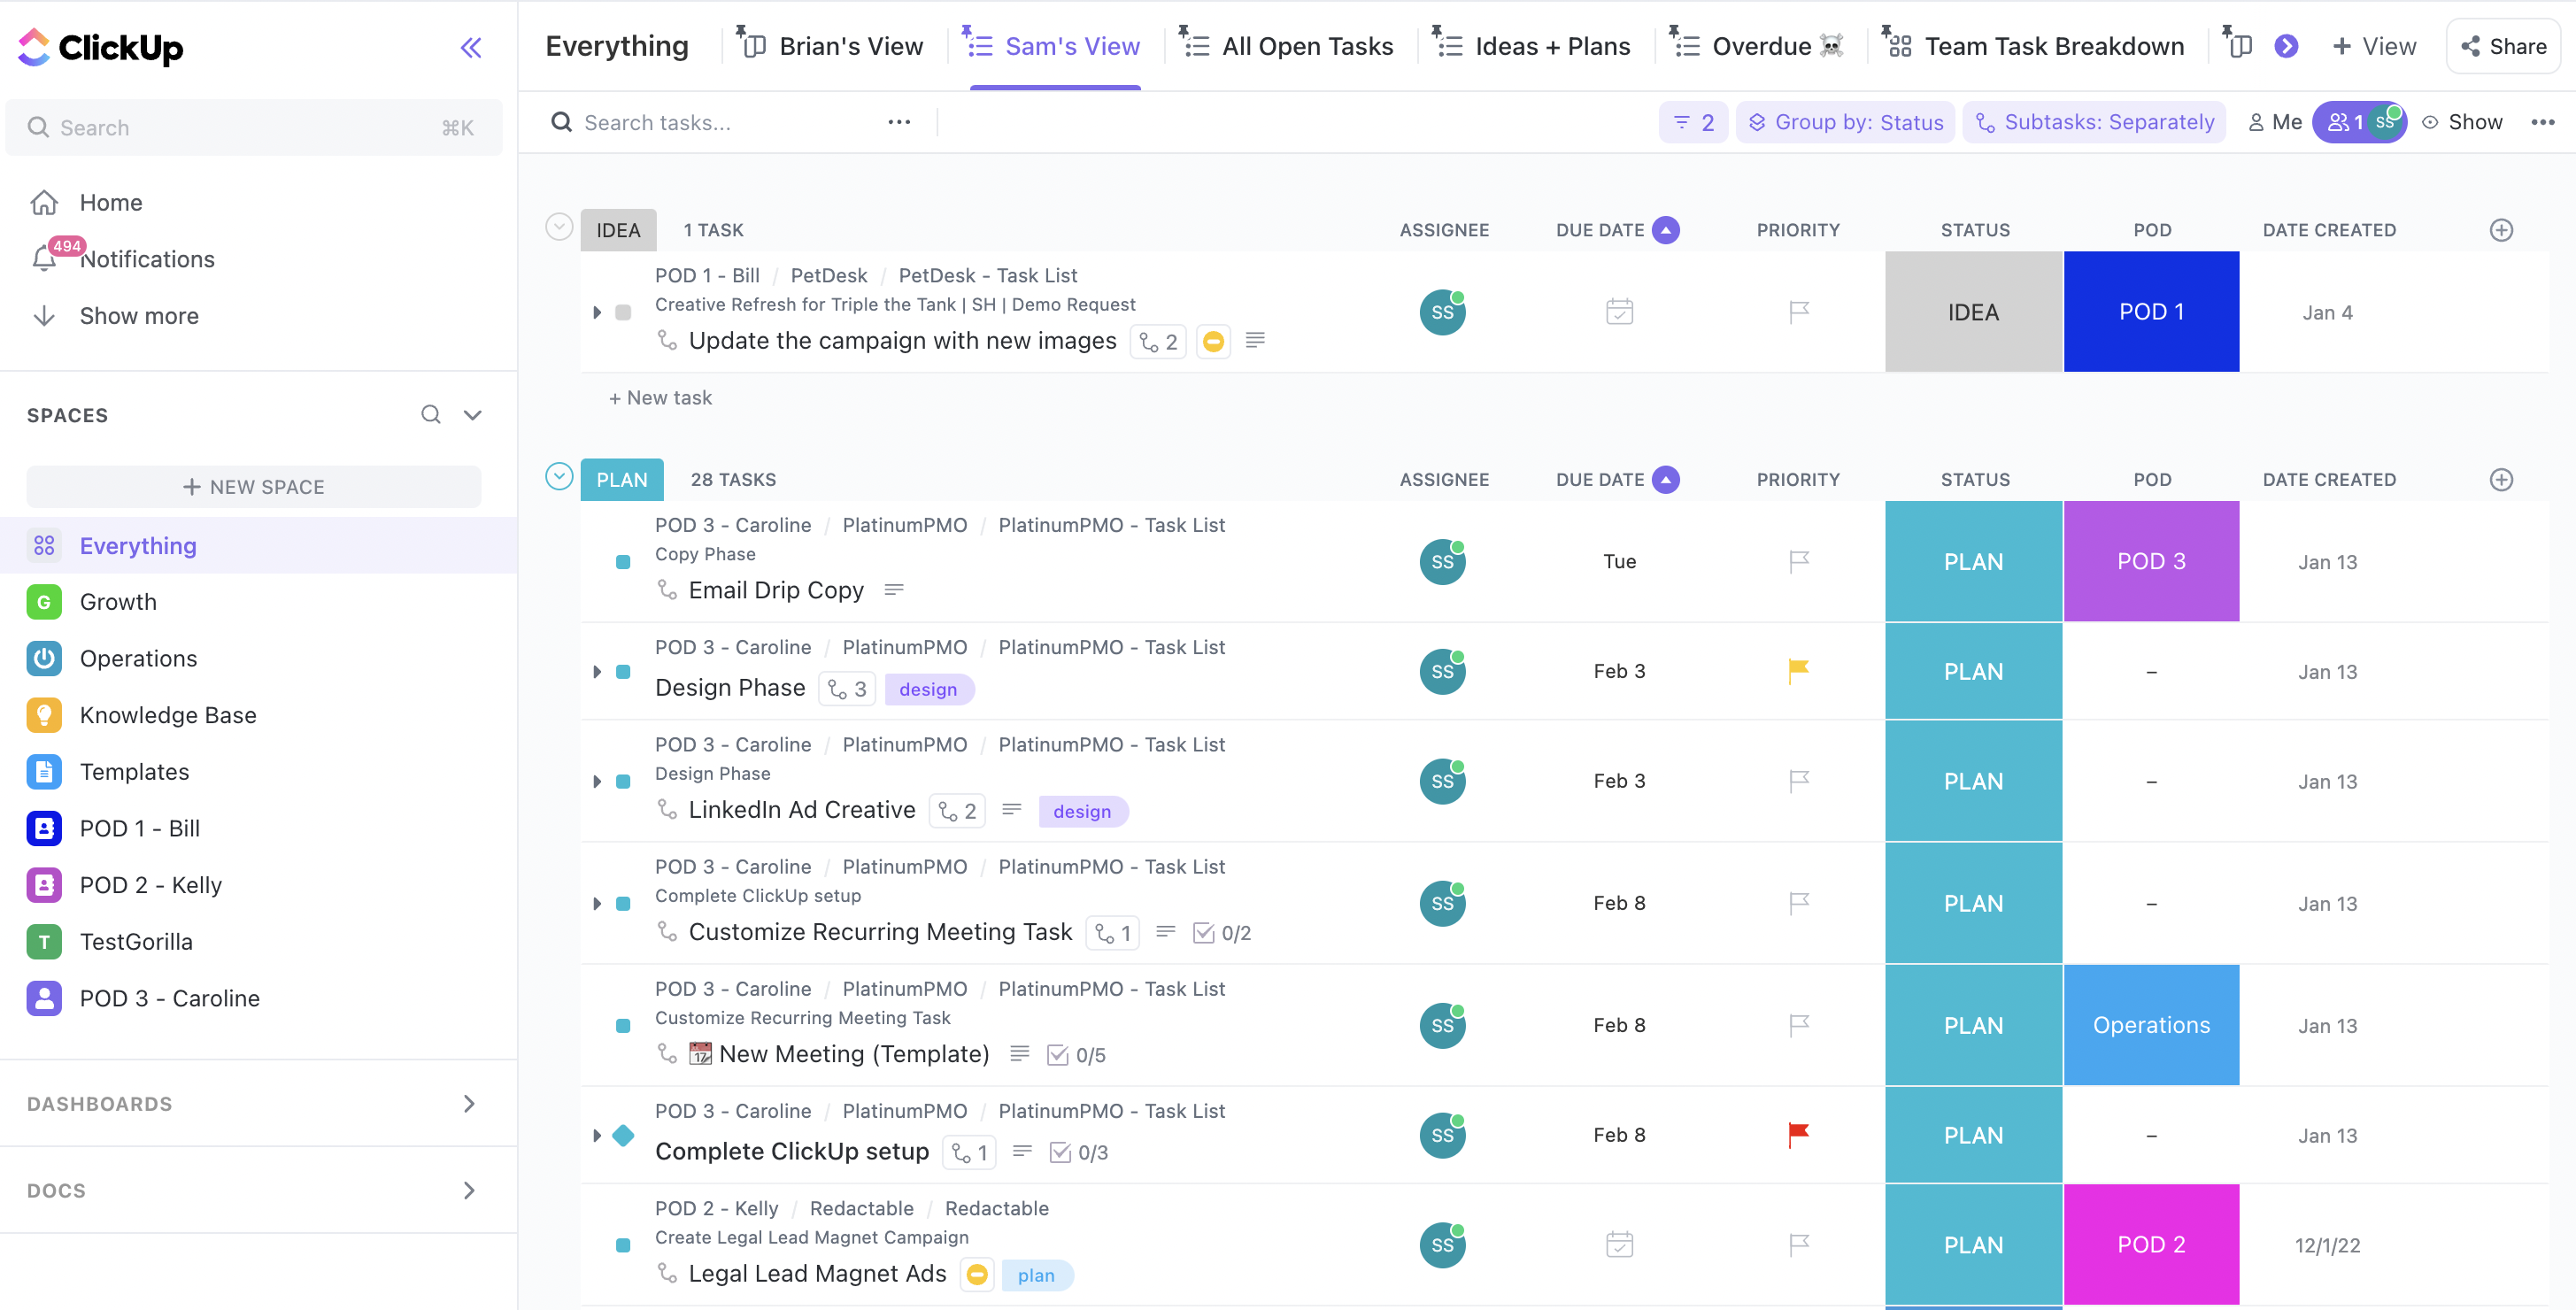The width and height of the screenshot is (2576, 1310).
Task: Click the TestGorilla space icon
Action: pyautogui.click(x=44, y=942)
